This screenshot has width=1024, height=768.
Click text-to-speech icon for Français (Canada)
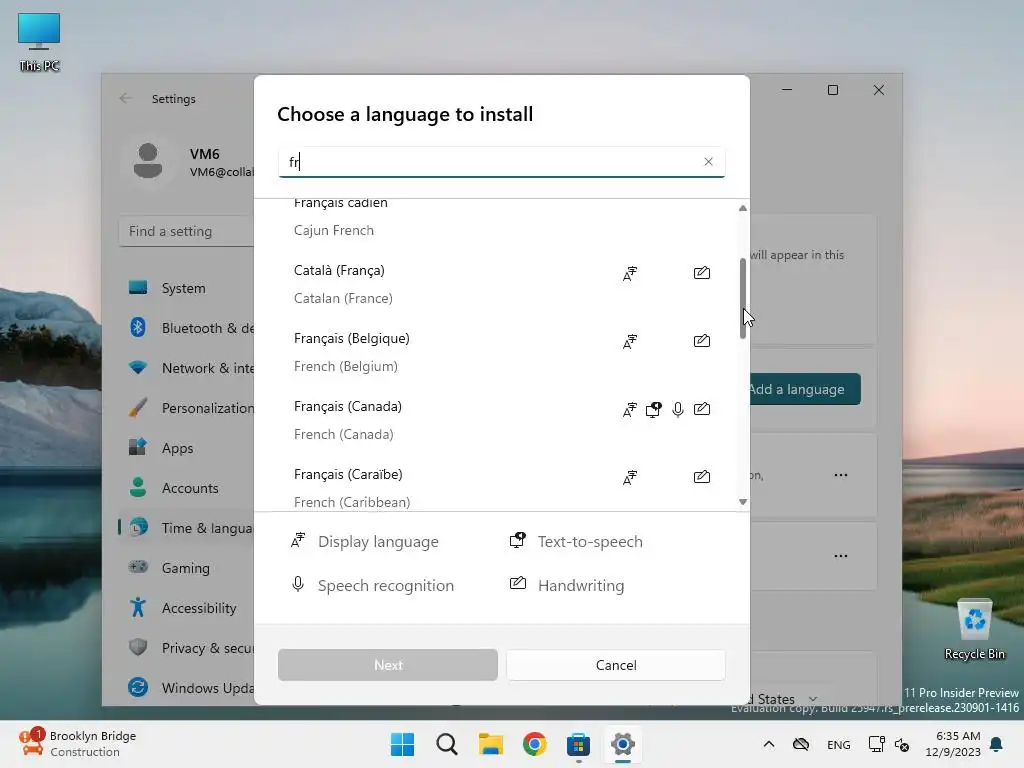(x=653, y=409)
